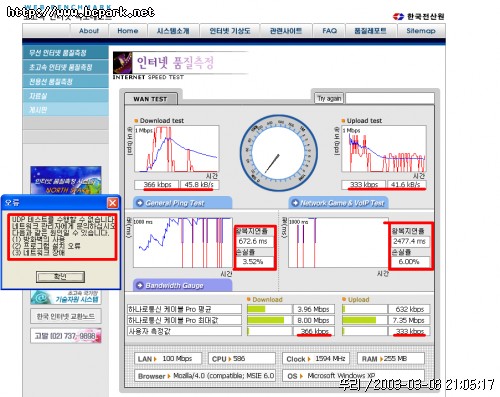500x397 pixels.
Task: Click the 3.96 Mbps average download bar
Action: 269,309
